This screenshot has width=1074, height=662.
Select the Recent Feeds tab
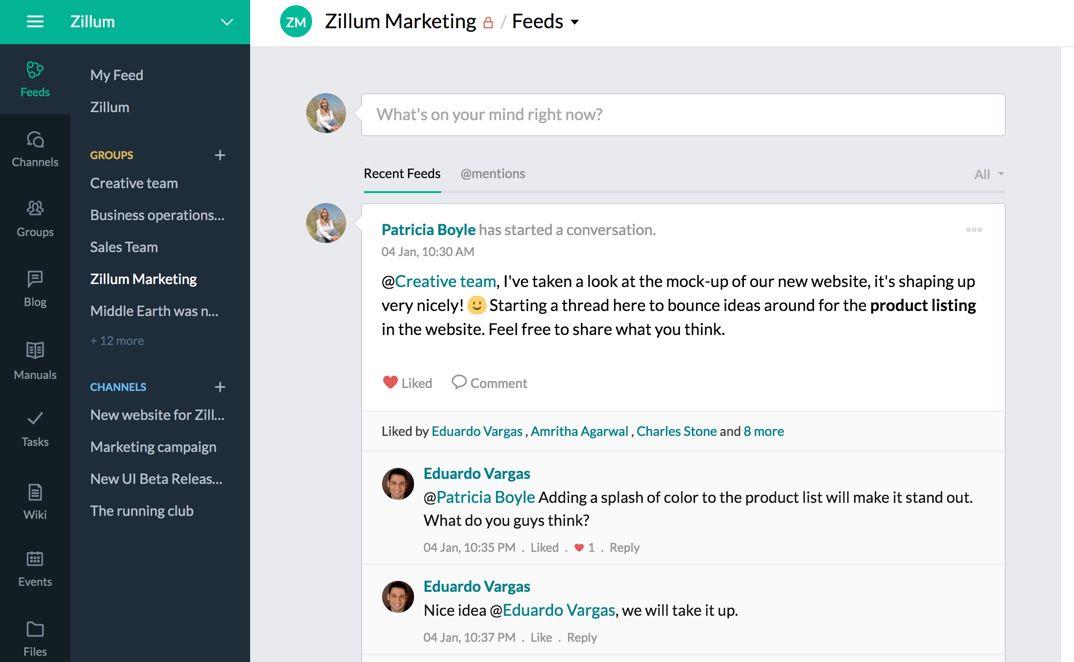402,173
